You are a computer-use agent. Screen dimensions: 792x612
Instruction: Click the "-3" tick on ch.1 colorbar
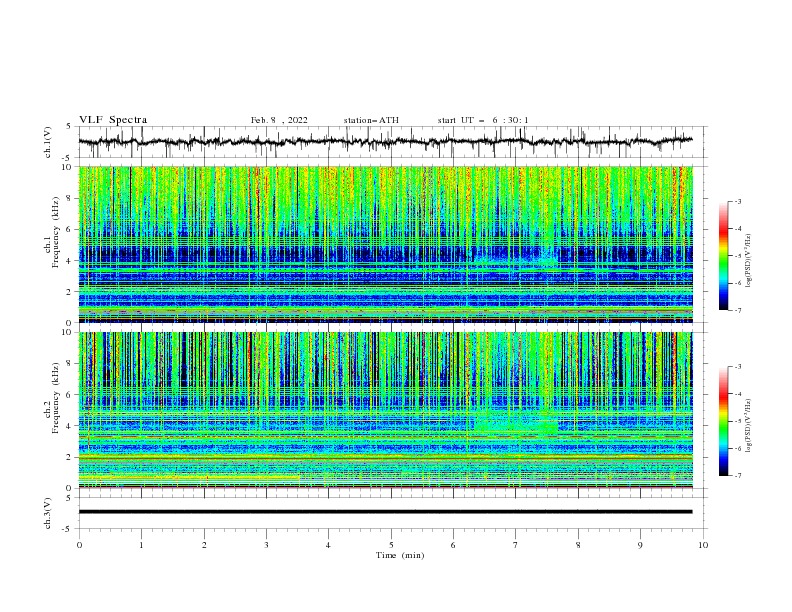(737, 201)
